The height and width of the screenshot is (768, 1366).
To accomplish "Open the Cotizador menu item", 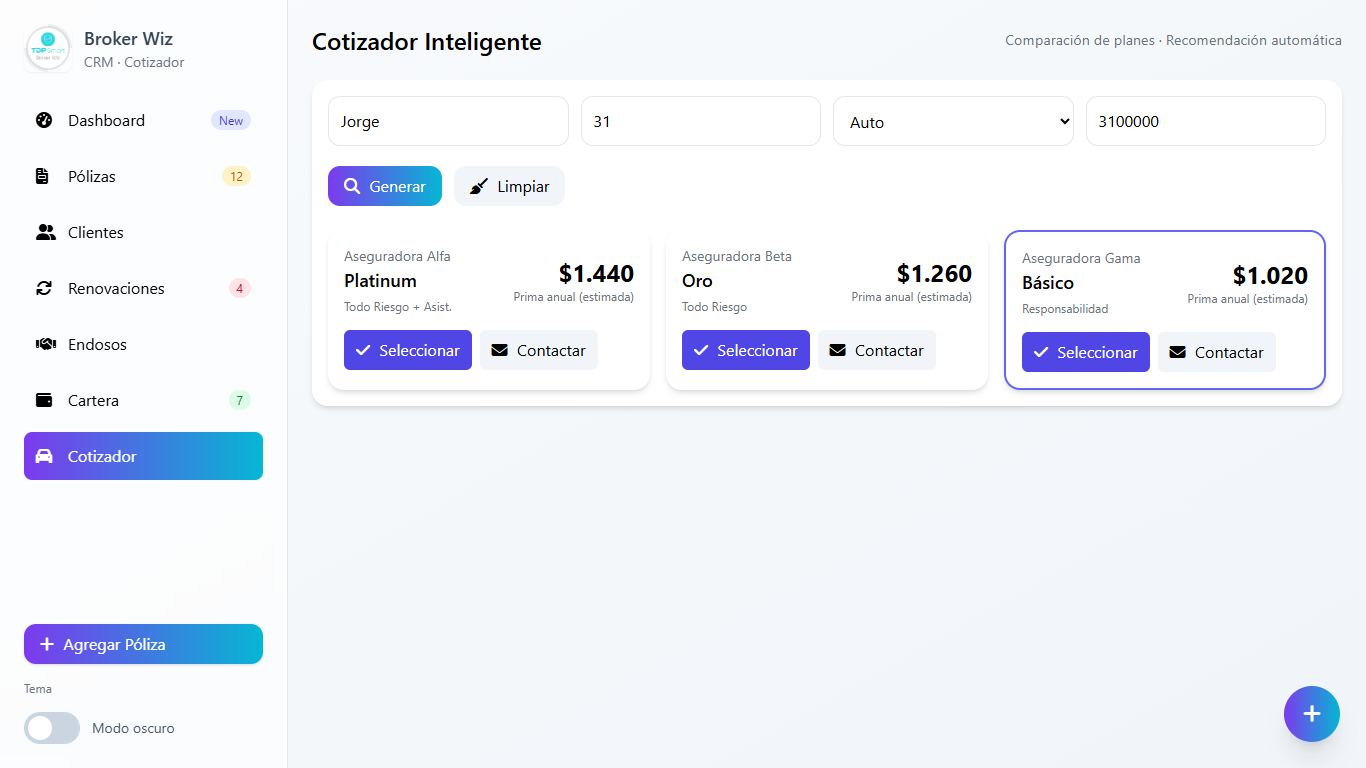I will click(143, 456).
